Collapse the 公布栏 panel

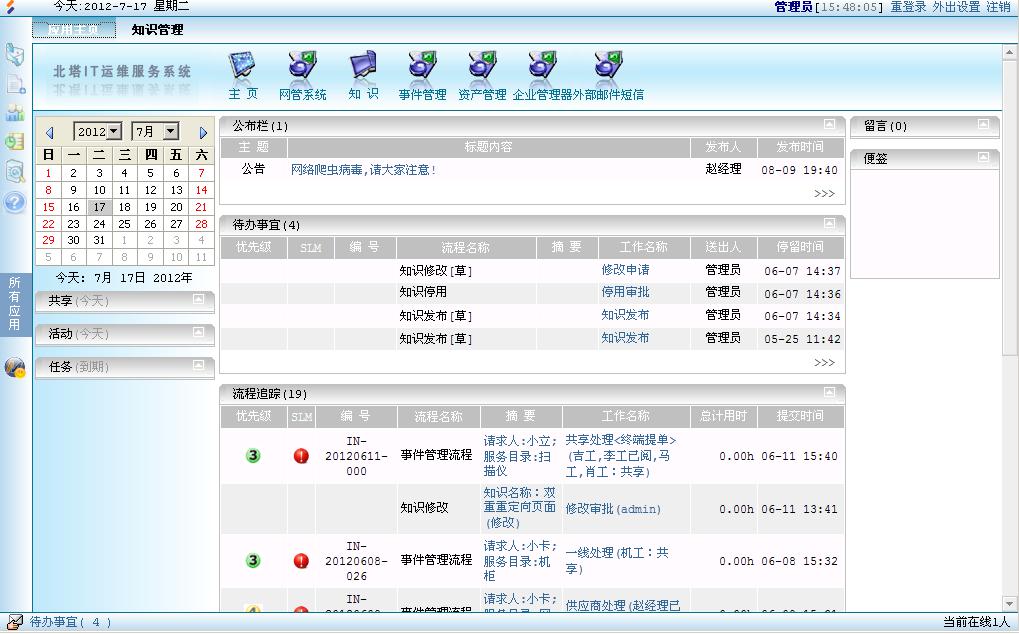tap(829, 125)
